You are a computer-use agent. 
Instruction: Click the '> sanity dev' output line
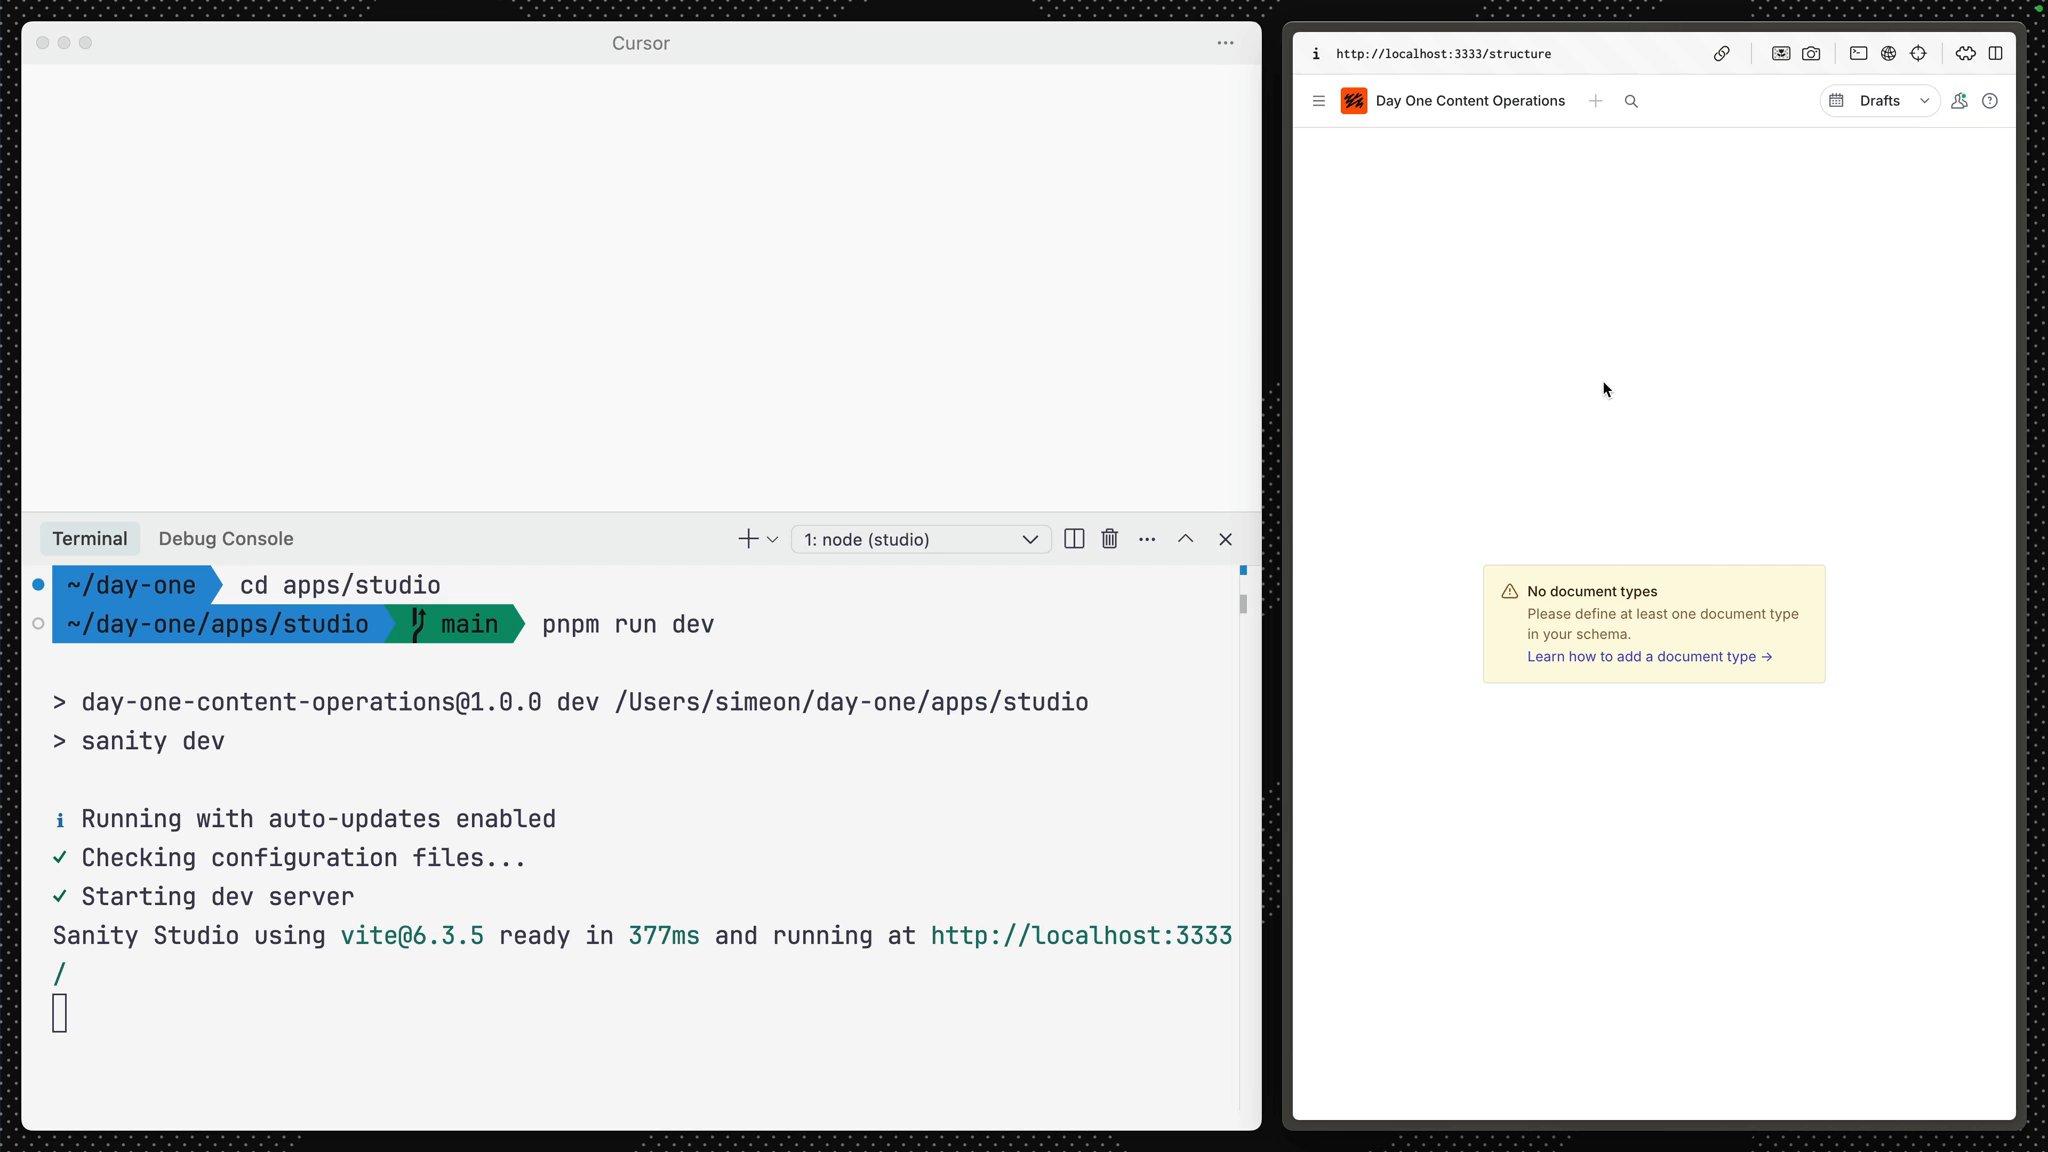(139, 741)
